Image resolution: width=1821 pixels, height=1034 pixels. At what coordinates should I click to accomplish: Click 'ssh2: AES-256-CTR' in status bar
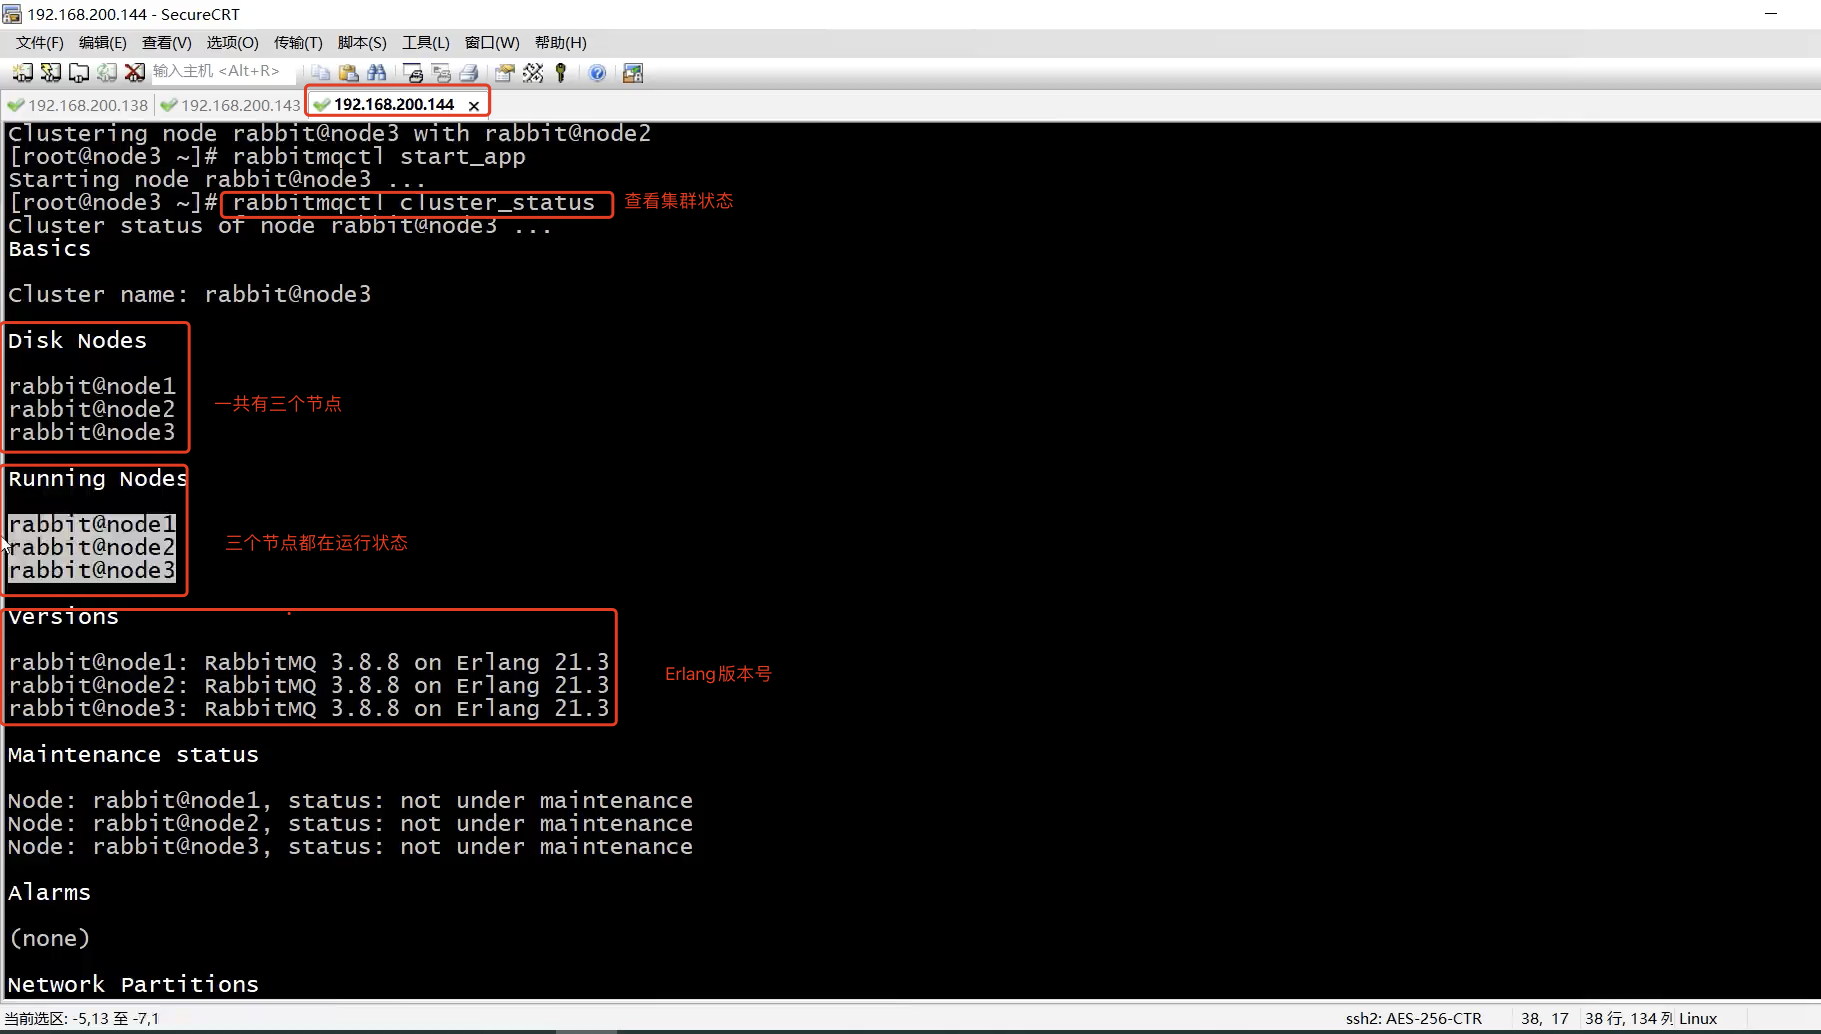click(1413, 1018)
